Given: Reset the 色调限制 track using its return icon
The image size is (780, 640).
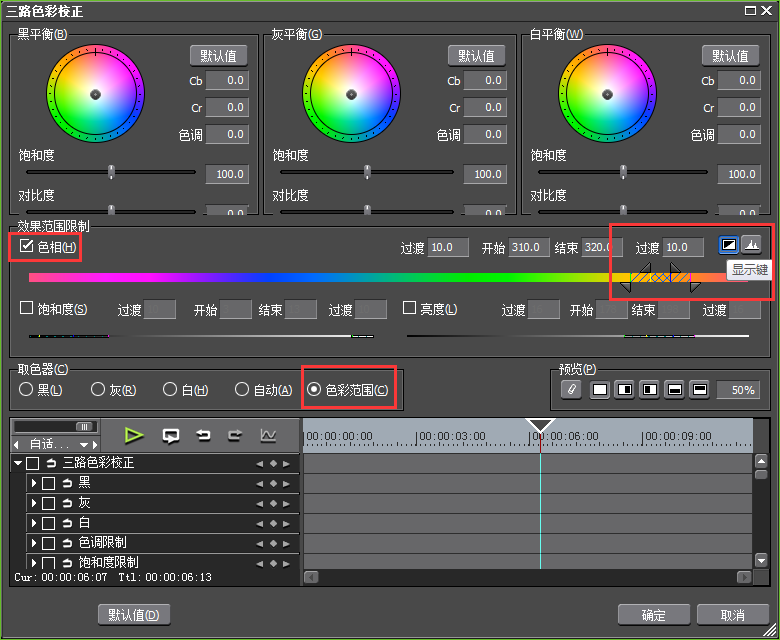Looking at the screenshot, I should pyautogui.click(x=67, y=543).
